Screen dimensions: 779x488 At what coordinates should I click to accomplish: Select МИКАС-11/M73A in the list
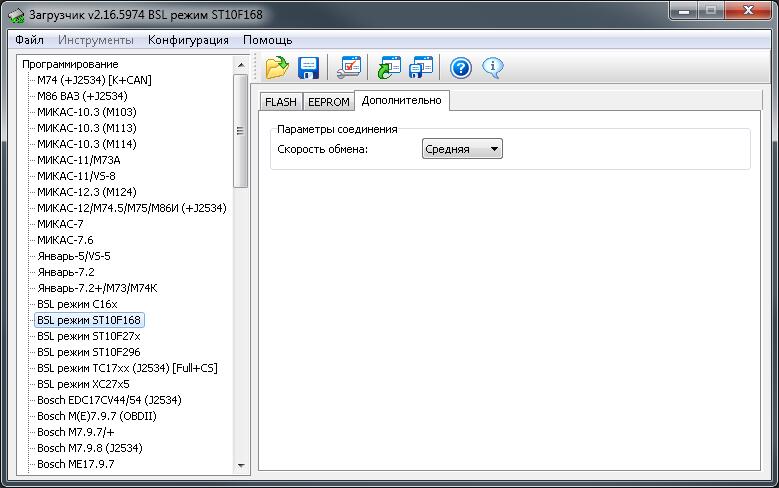click(78, 160)
